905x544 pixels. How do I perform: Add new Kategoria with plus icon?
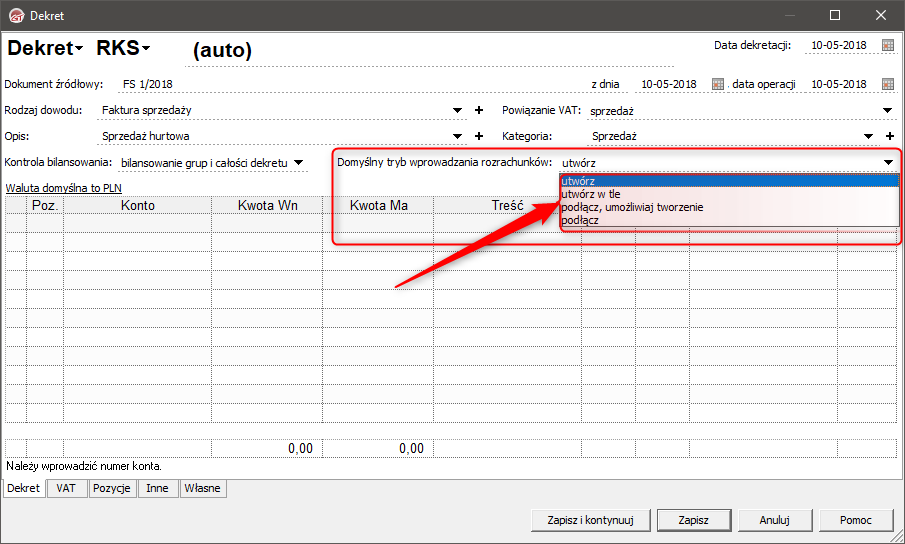pyautogui.click(x=889, y=136)
